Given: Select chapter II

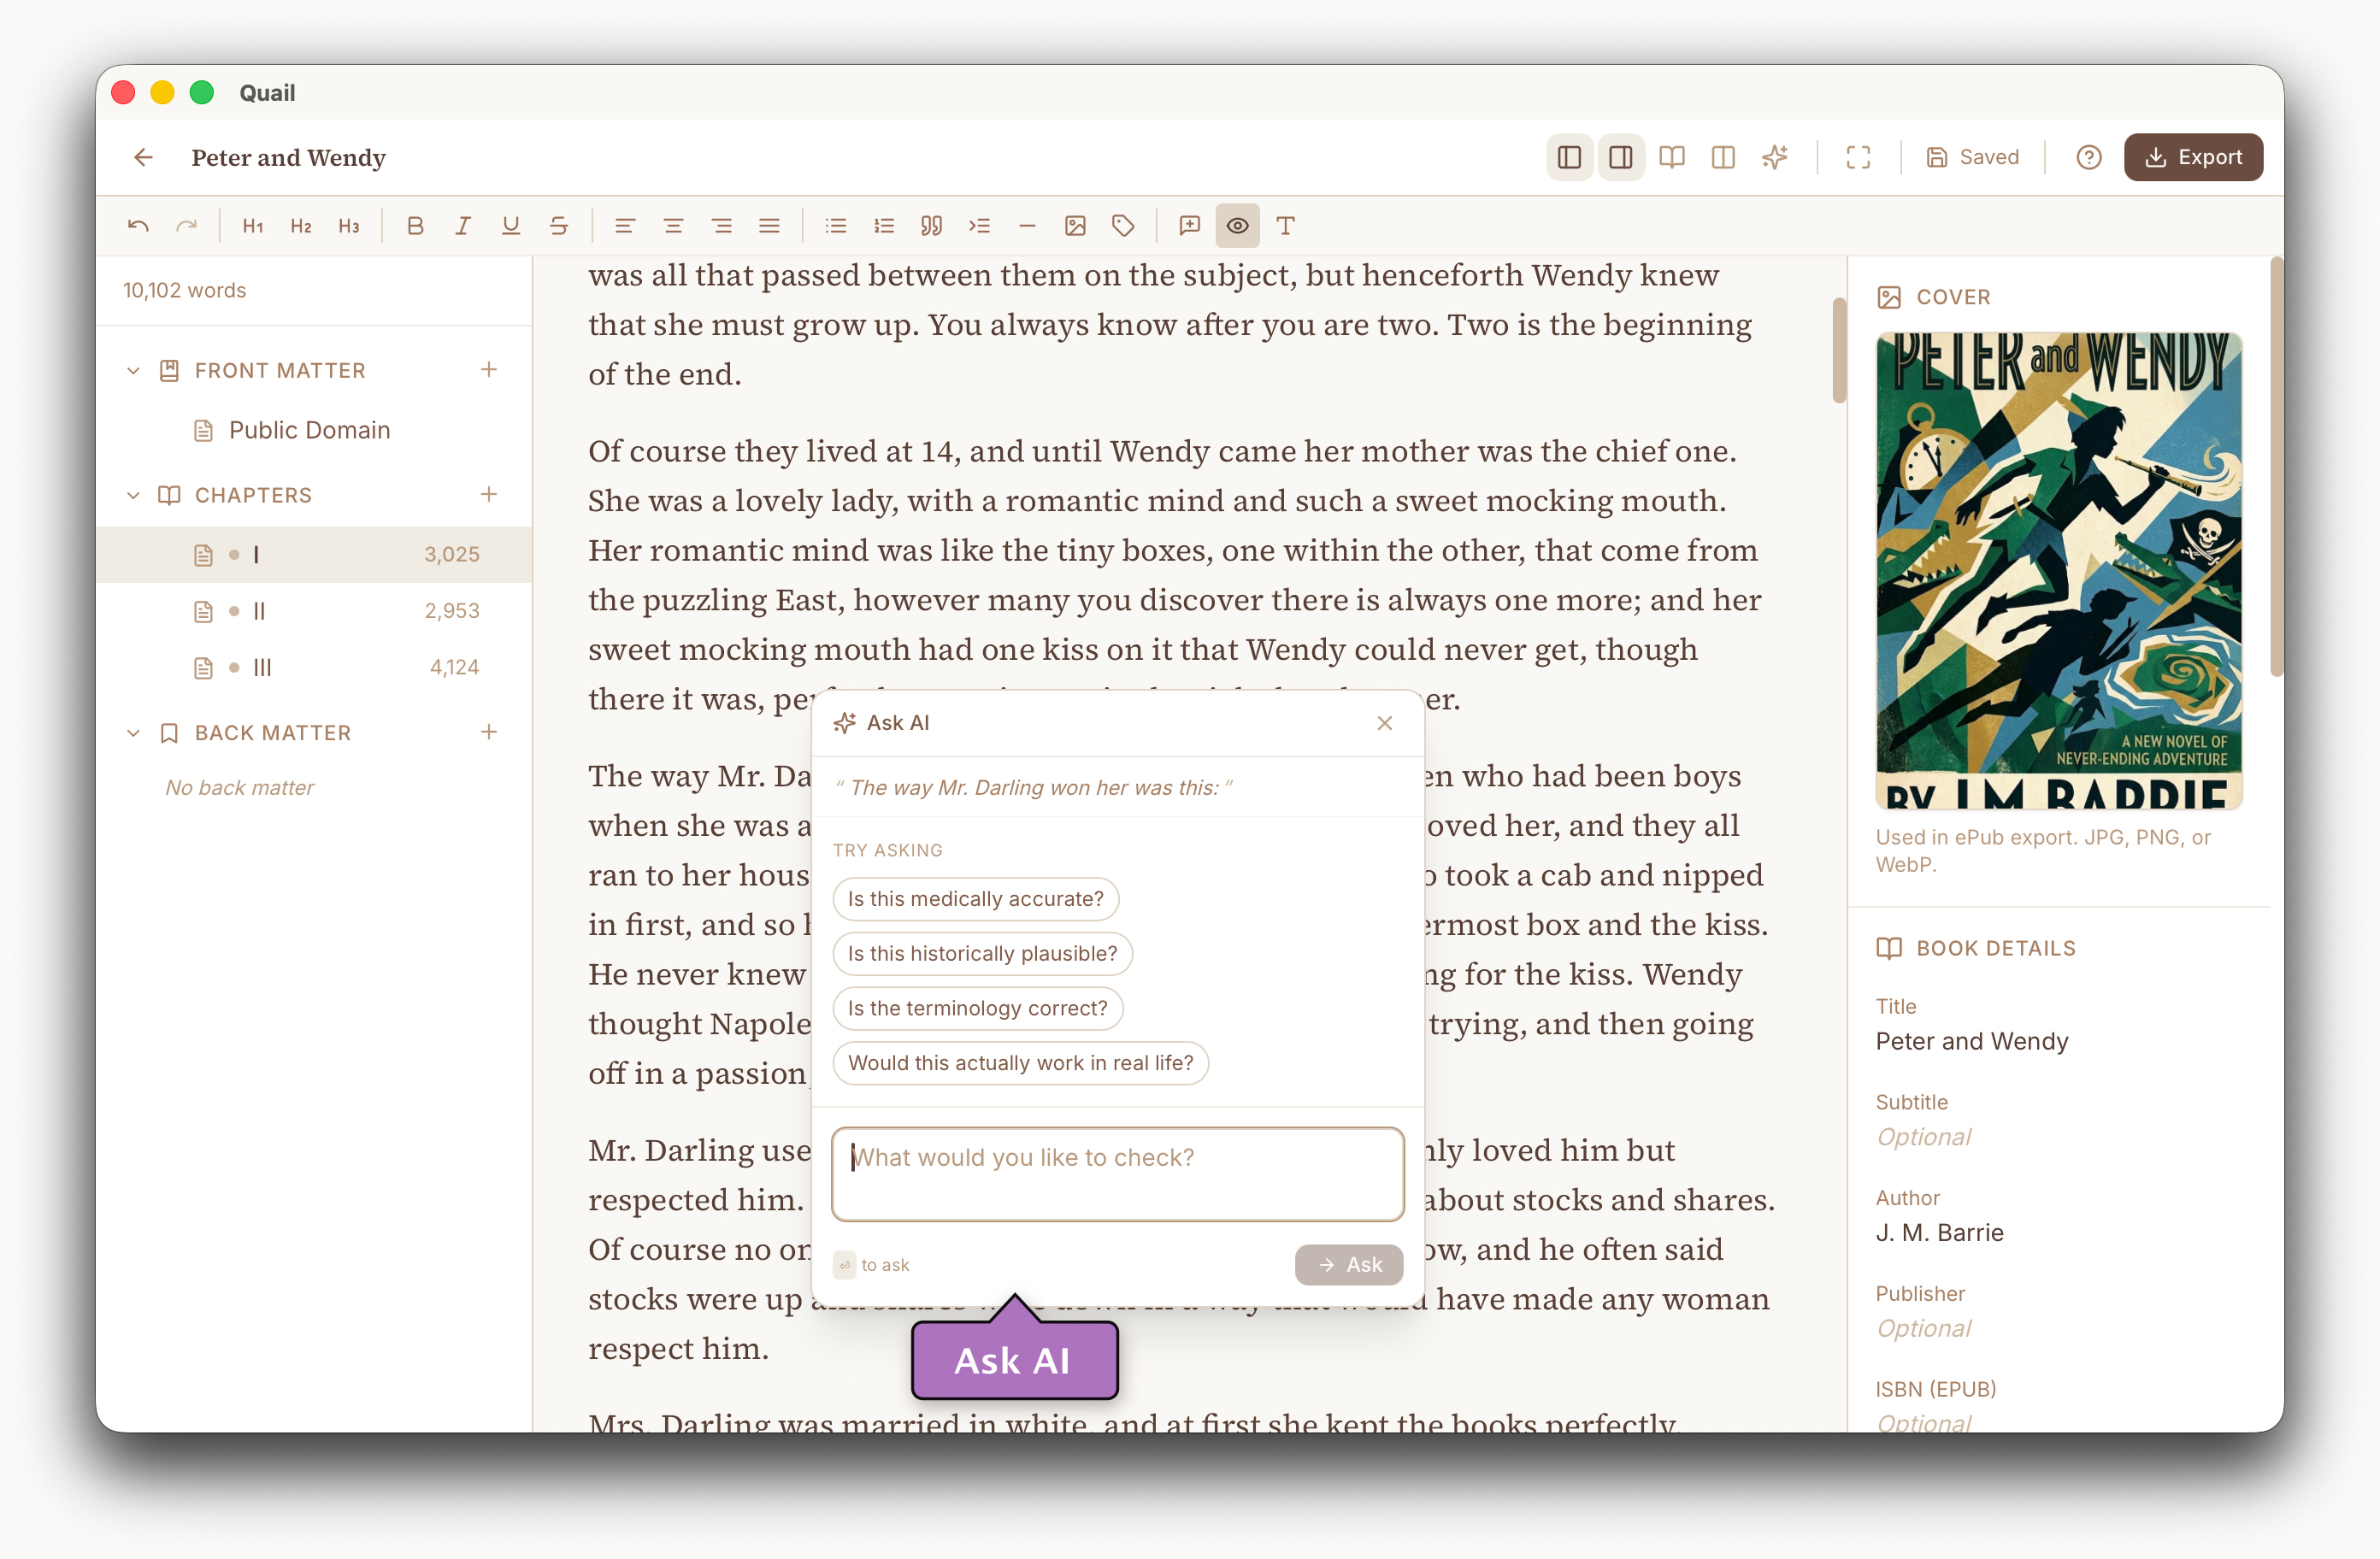Looking at the screenshot, I should [x=314, y=611].
